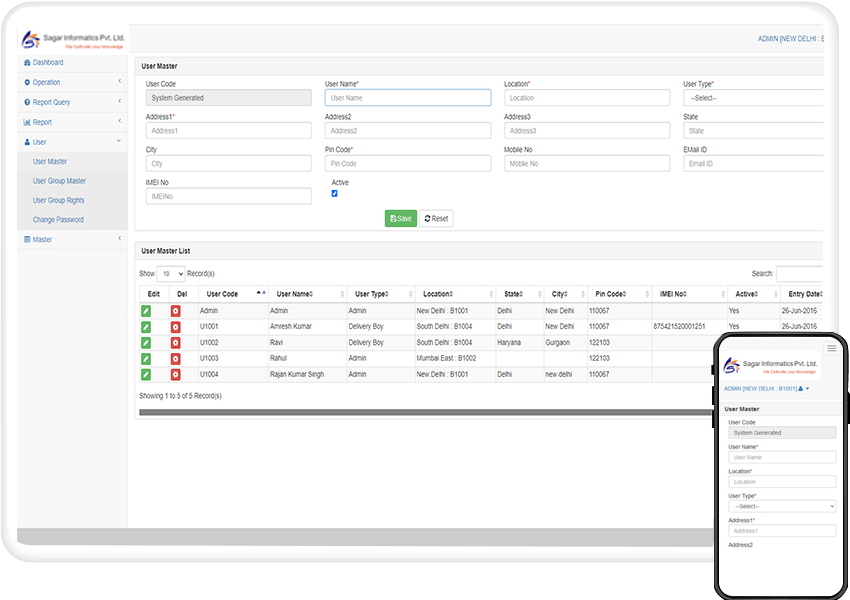Screen dimensions: 850x600
Task: Click the 'Mumbai East : B1002' cell
Action: (x=446, y=358)
